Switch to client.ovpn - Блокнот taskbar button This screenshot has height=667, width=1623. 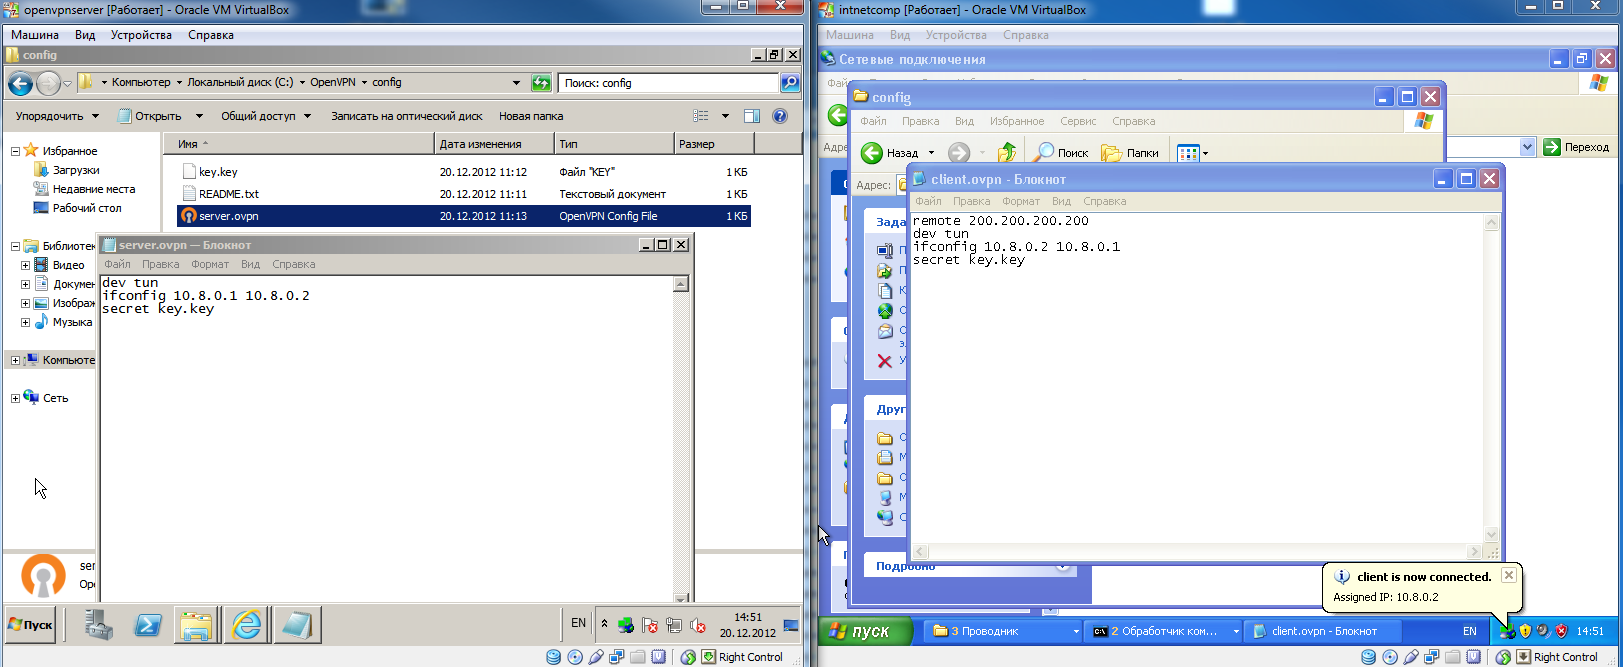pos(1323,631)
